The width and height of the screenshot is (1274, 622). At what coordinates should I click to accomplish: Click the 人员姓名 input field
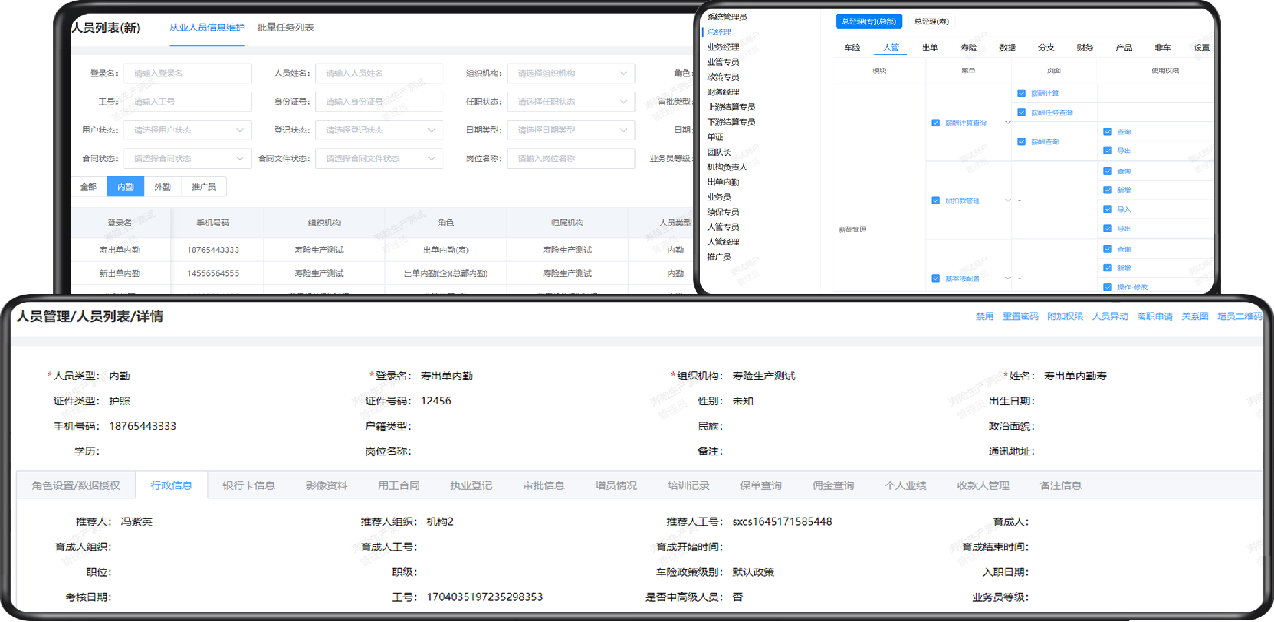379,73
